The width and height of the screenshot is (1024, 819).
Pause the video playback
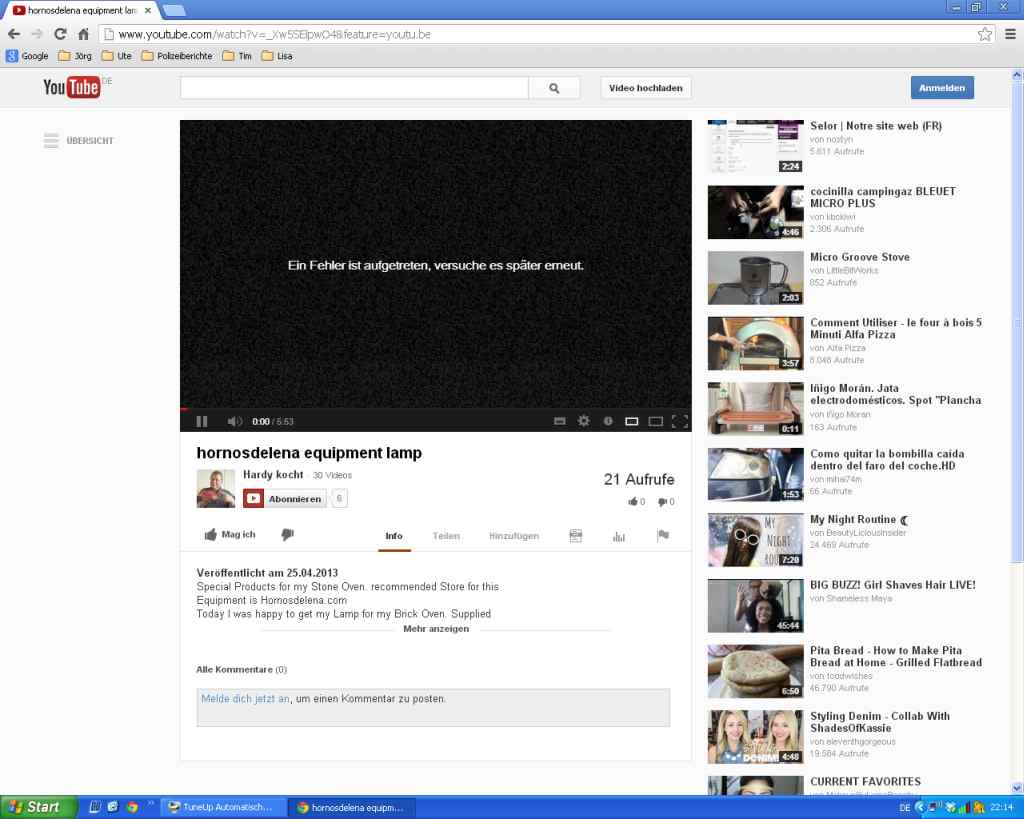(x=202, y=422)
